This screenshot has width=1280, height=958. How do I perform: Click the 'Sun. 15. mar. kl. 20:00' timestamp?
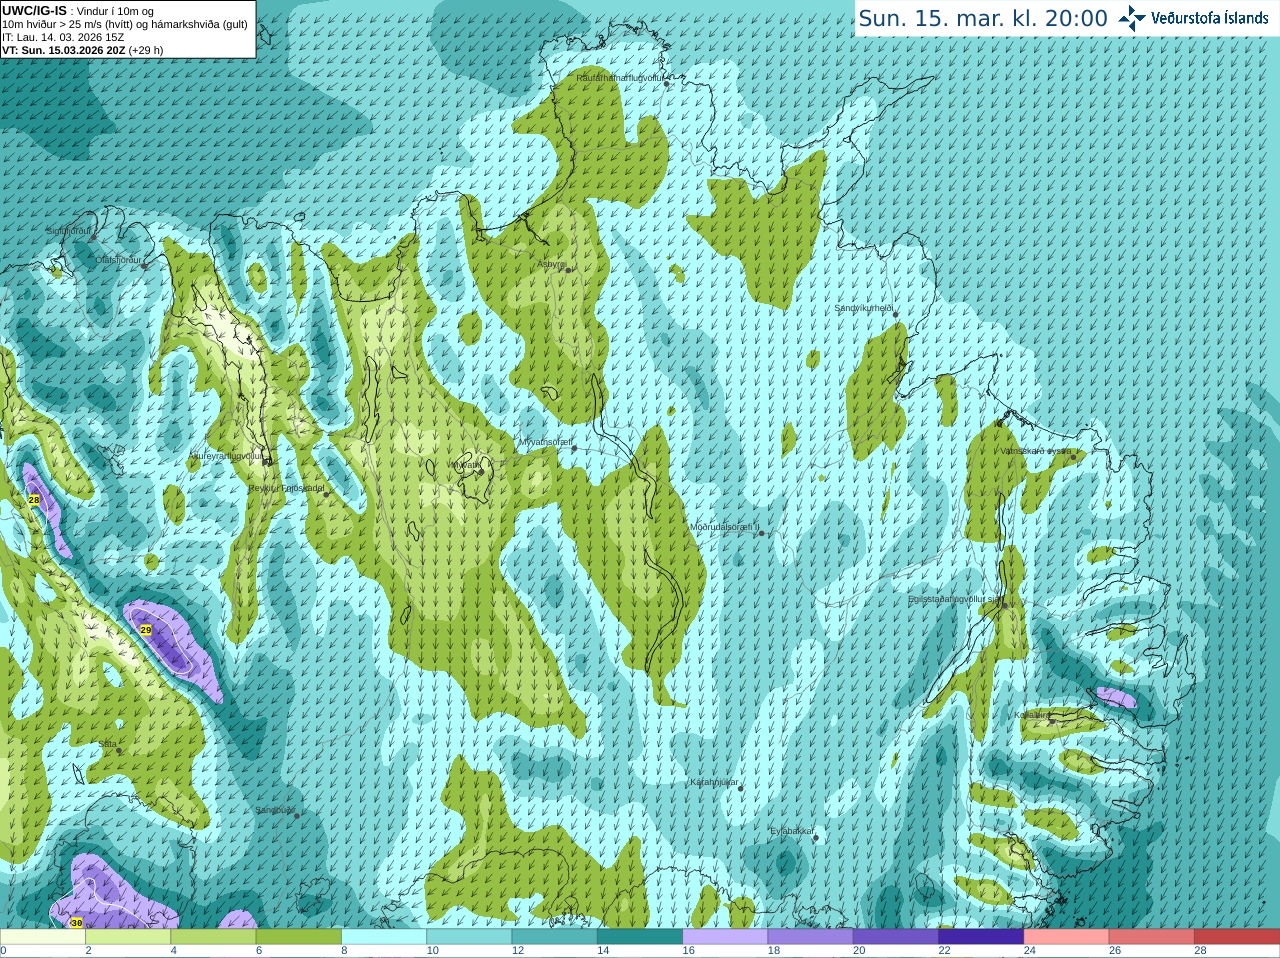point(983,19)
